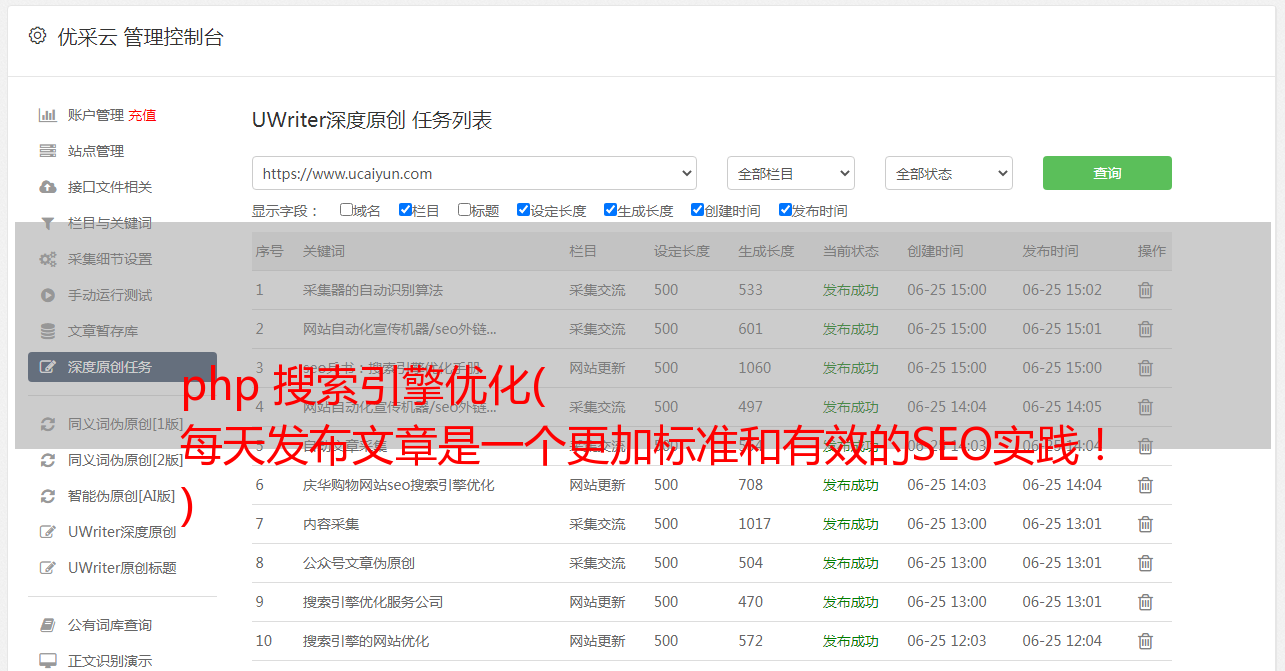Viewport: 1285px width, 671px height.
Task: Click the bar chart icon for 账户管理
Action: [47, 115]
